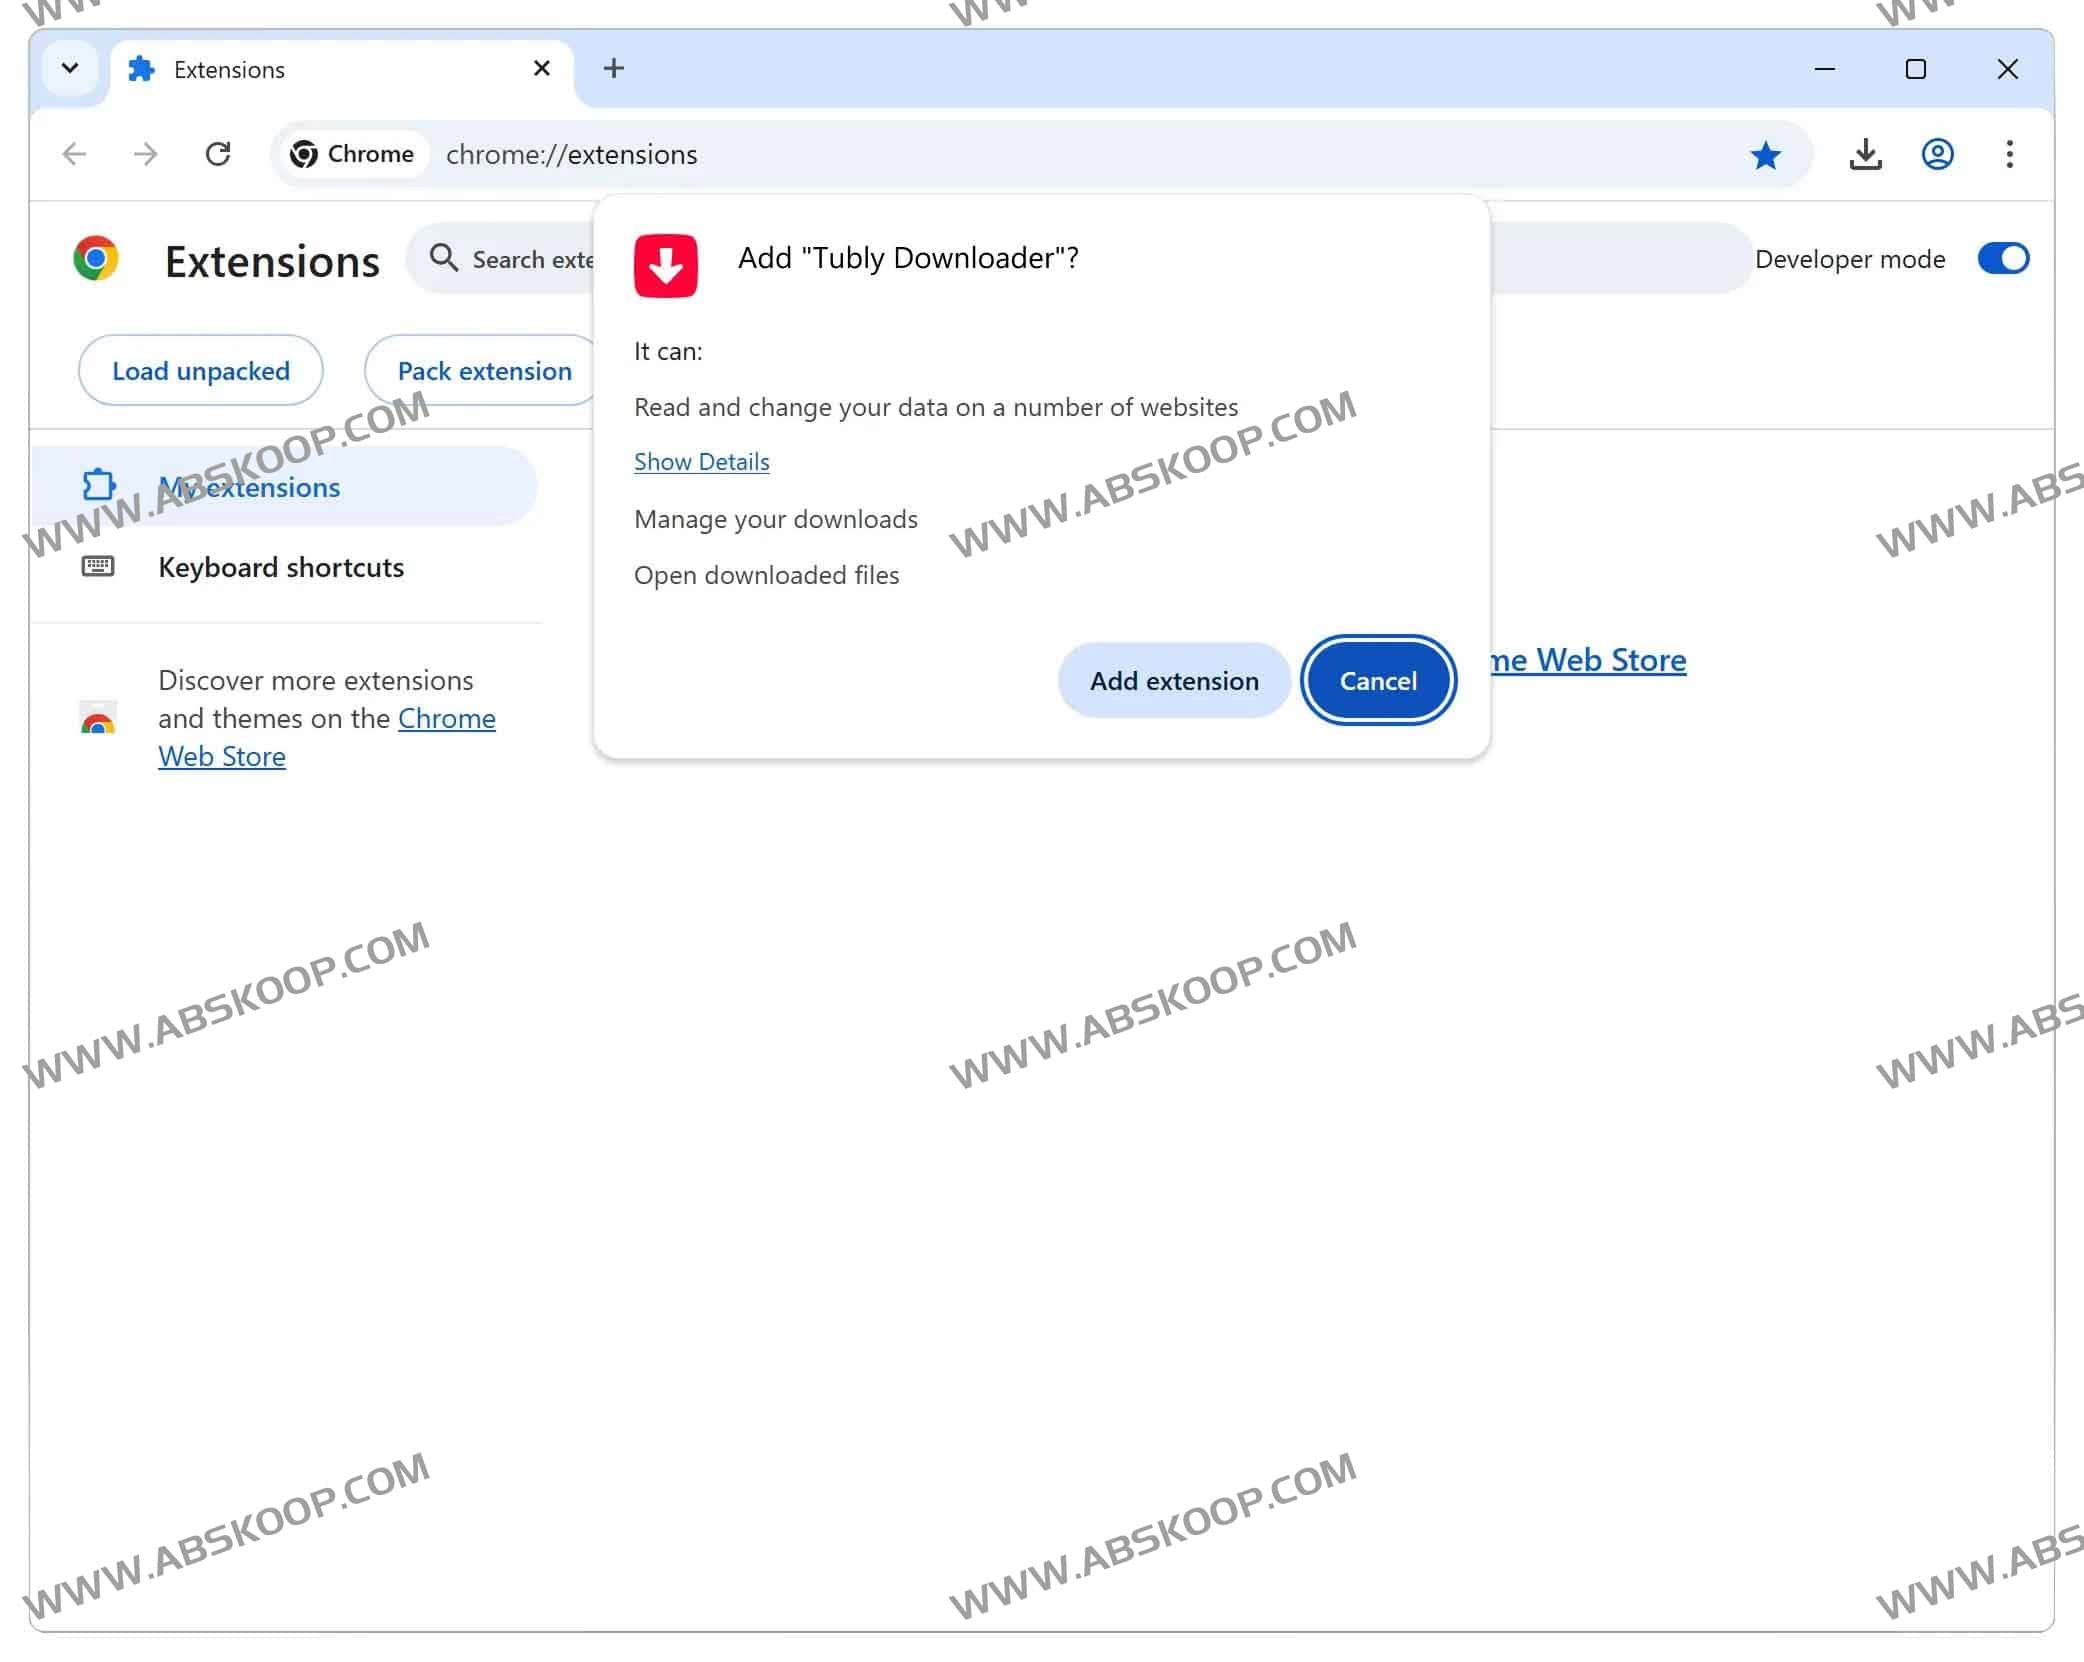Open Chrome's three-dot menu
Screen dimensions: 2084x1662
tap(2009, 155)
